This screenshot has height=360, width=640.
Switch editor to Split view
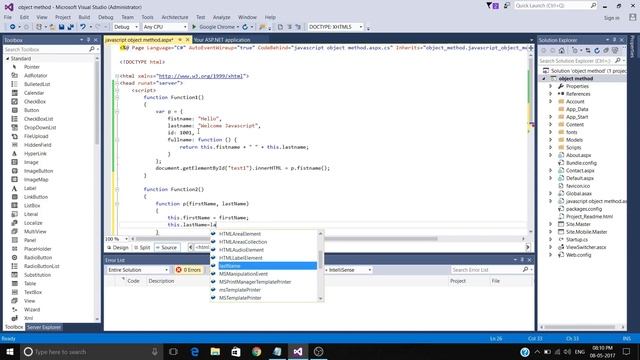(142, 247)
